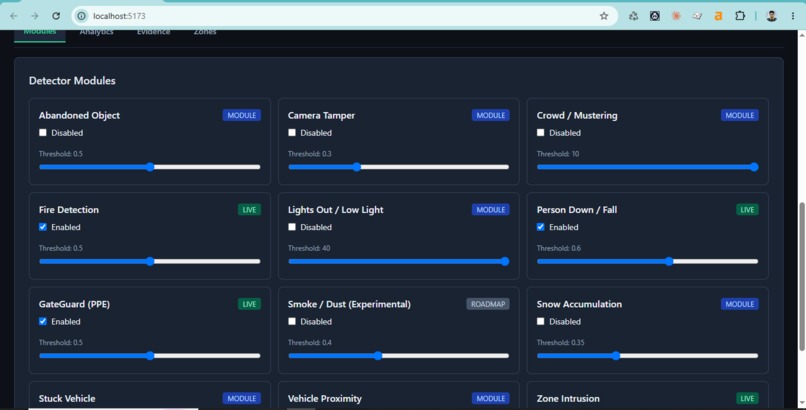806x410 pixels.
Task: Click the LIVE badge on Fire Detection
Action: 249,210
